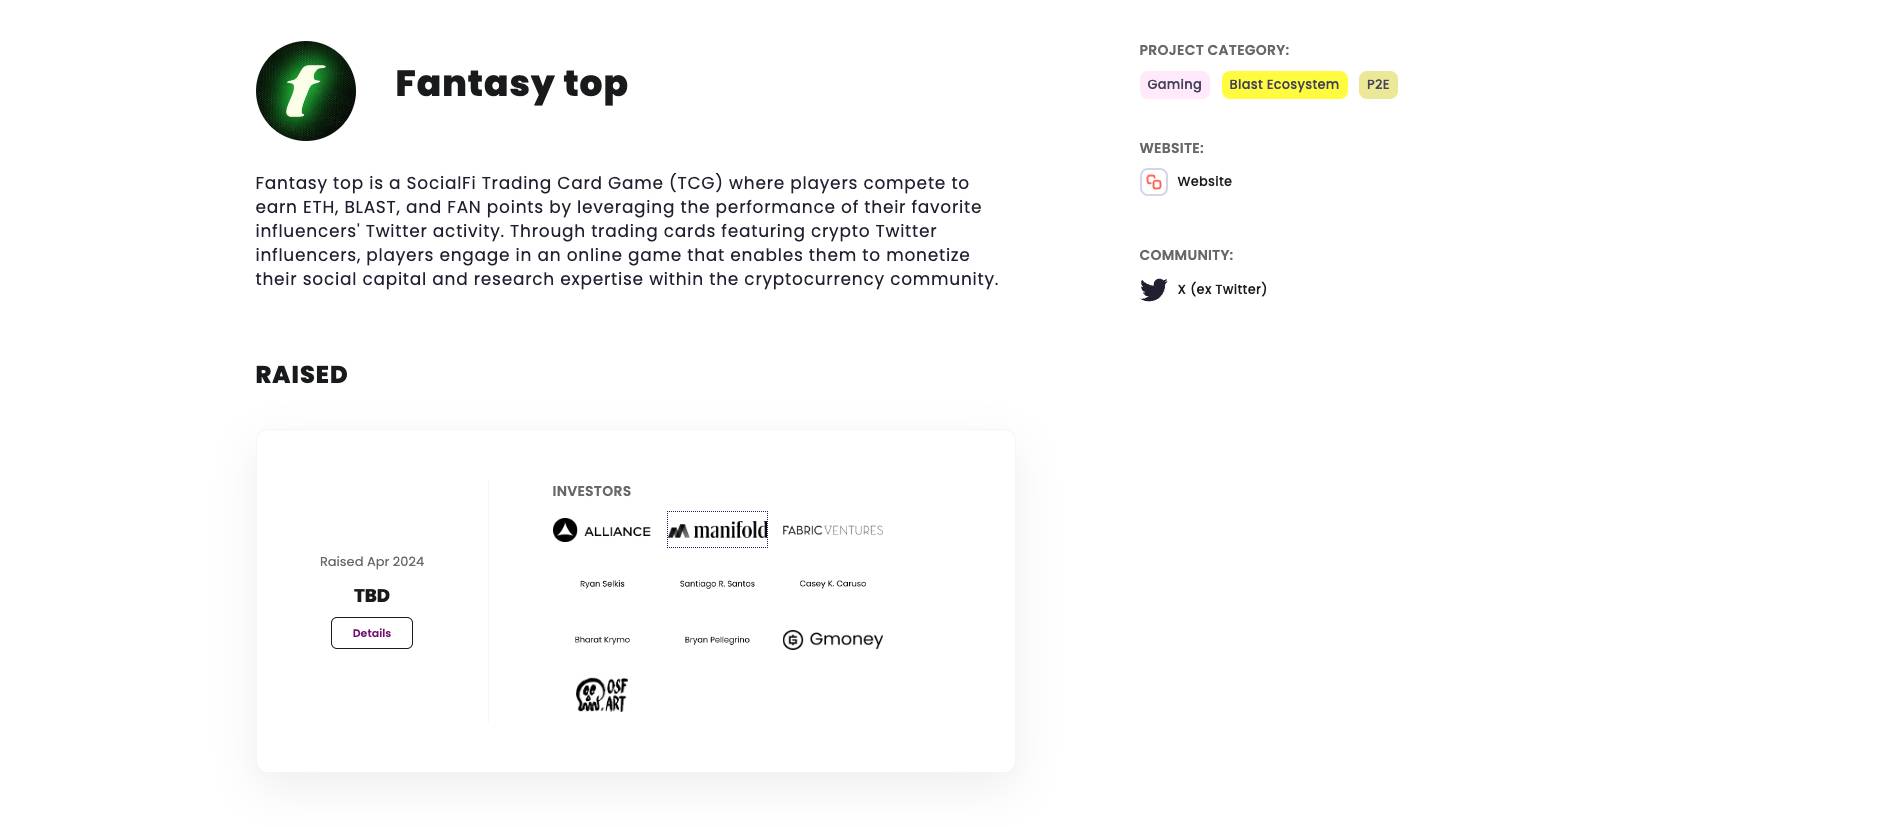
Task: Select the manifold investor logo
Action: (717, 530)
